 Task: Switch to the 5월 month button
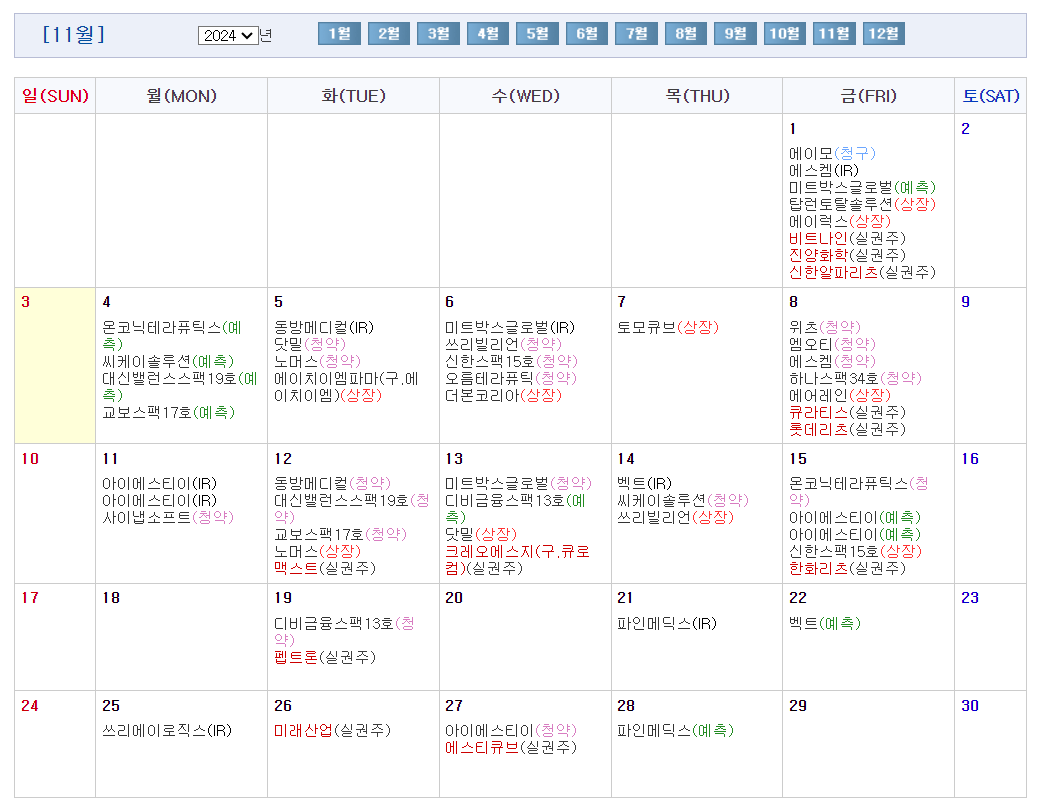click(x=537, y=34)
